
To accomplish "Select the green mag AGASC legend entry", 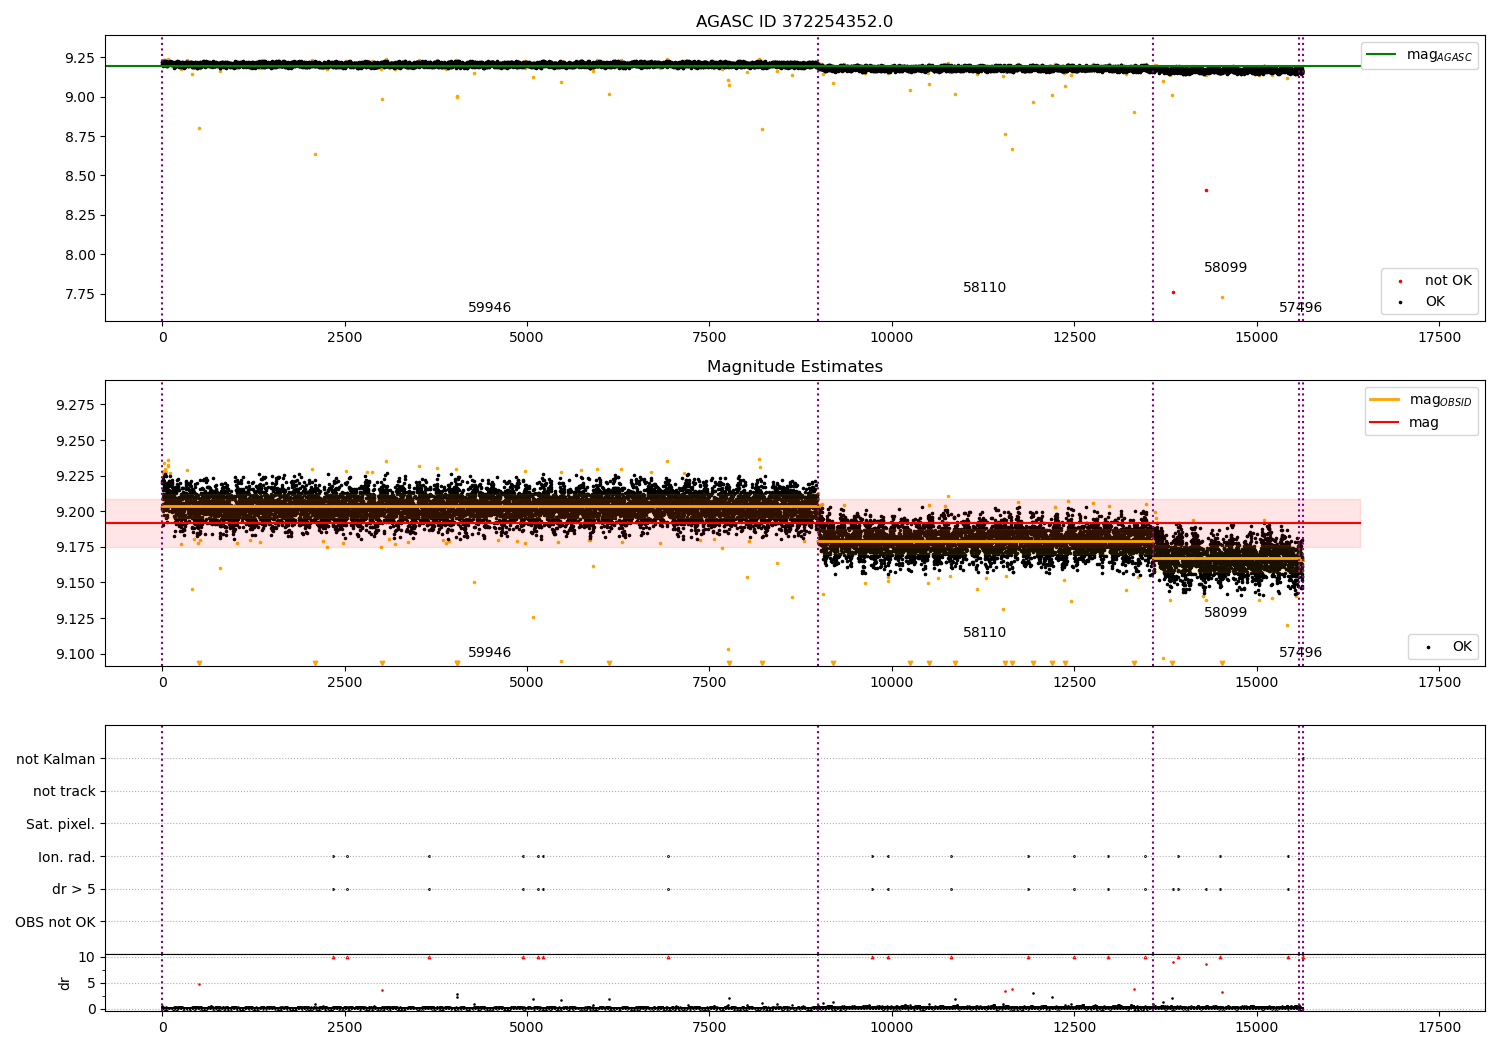I will (x=1419, y=55).
